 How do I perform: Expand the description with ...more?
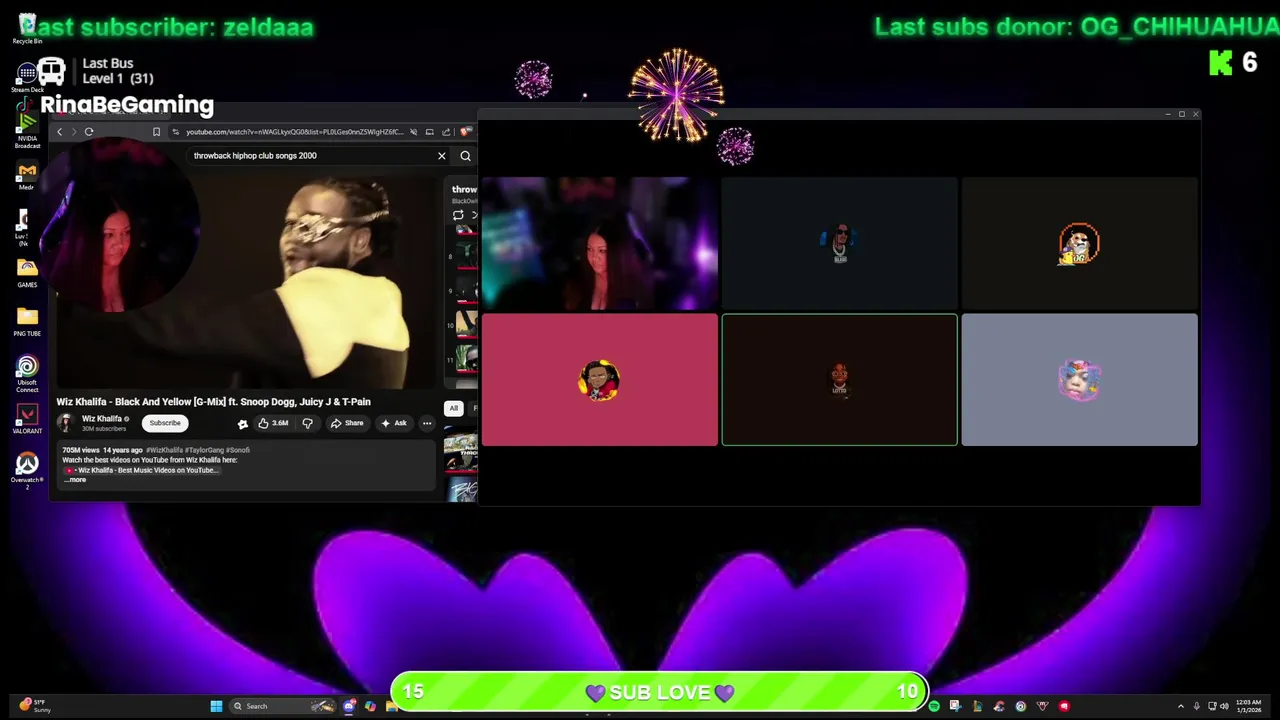76,480
